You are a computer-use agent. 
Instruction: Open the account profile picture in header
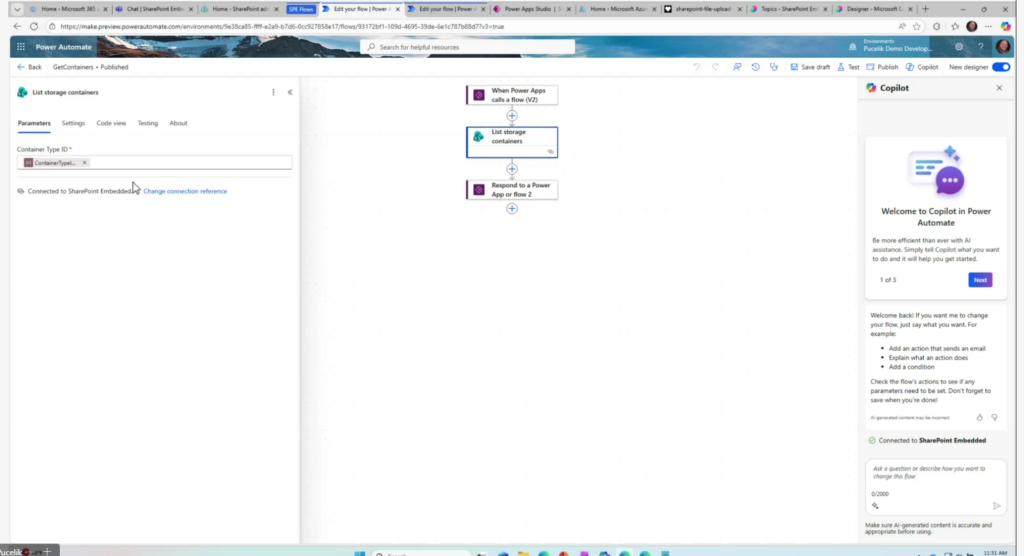click(1003, 46)
